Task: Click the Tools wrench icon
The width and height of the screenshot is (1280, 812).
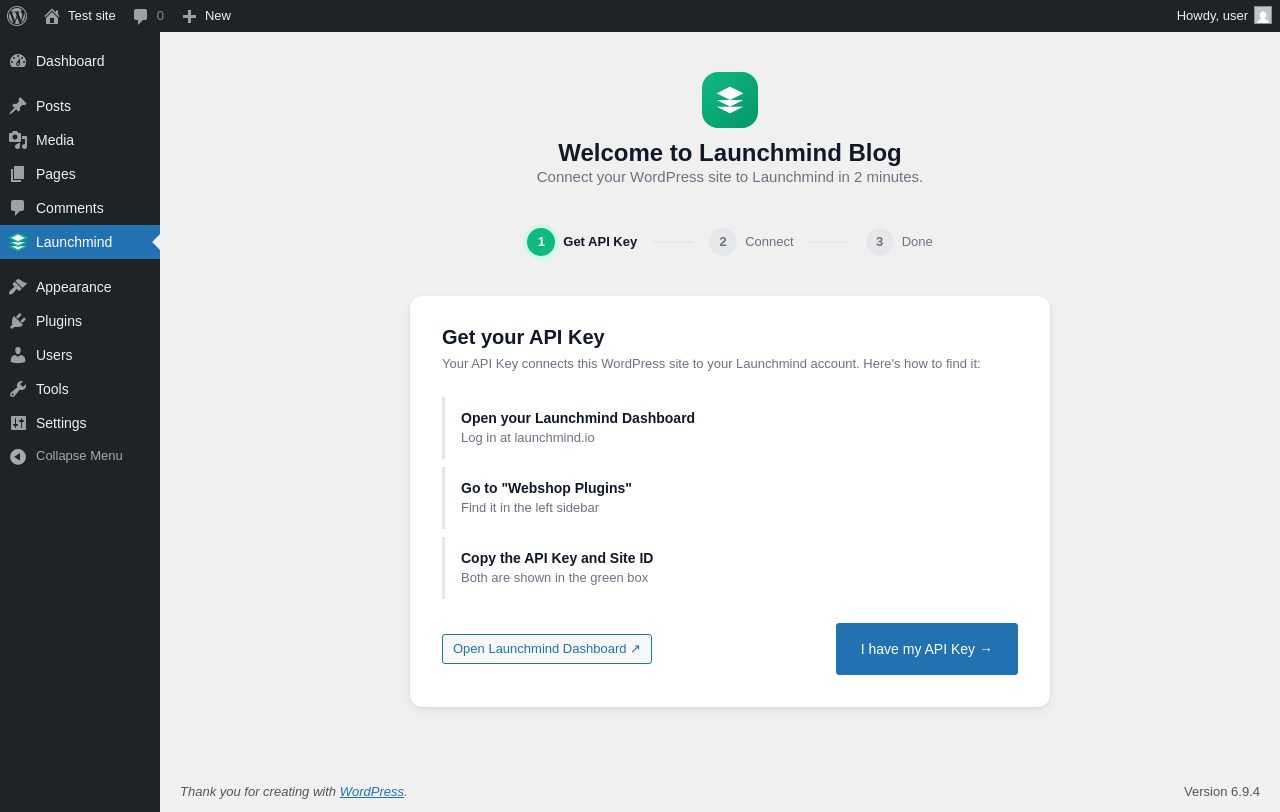Action: tap(18, 389)
